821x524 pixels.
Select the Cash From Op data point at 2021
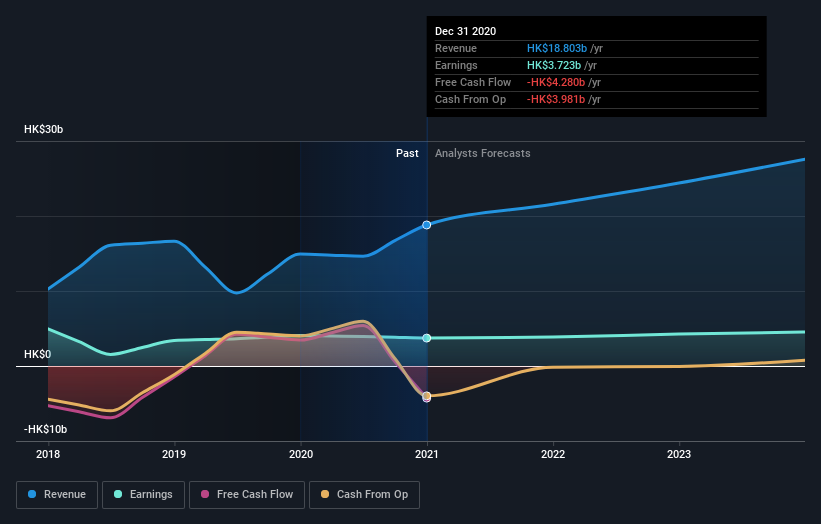click(427, 396)
